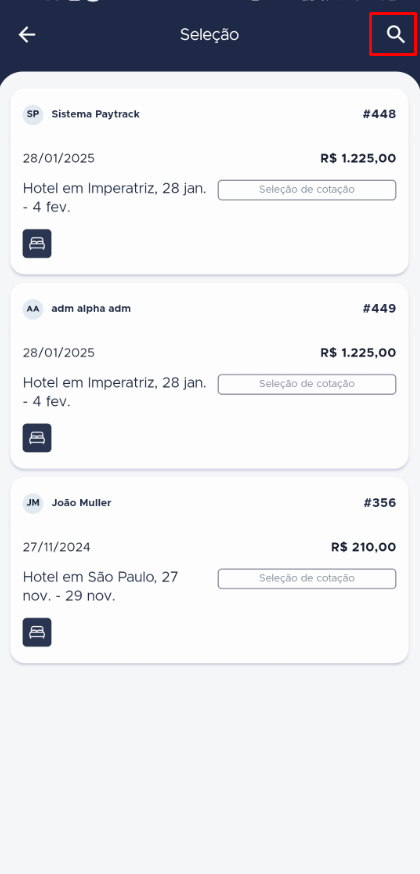Image resolution: width=420 pixels, height=874 pixels.
Task: Tap the 27/11/2024 date on João Muller's card
Action: 56,547
